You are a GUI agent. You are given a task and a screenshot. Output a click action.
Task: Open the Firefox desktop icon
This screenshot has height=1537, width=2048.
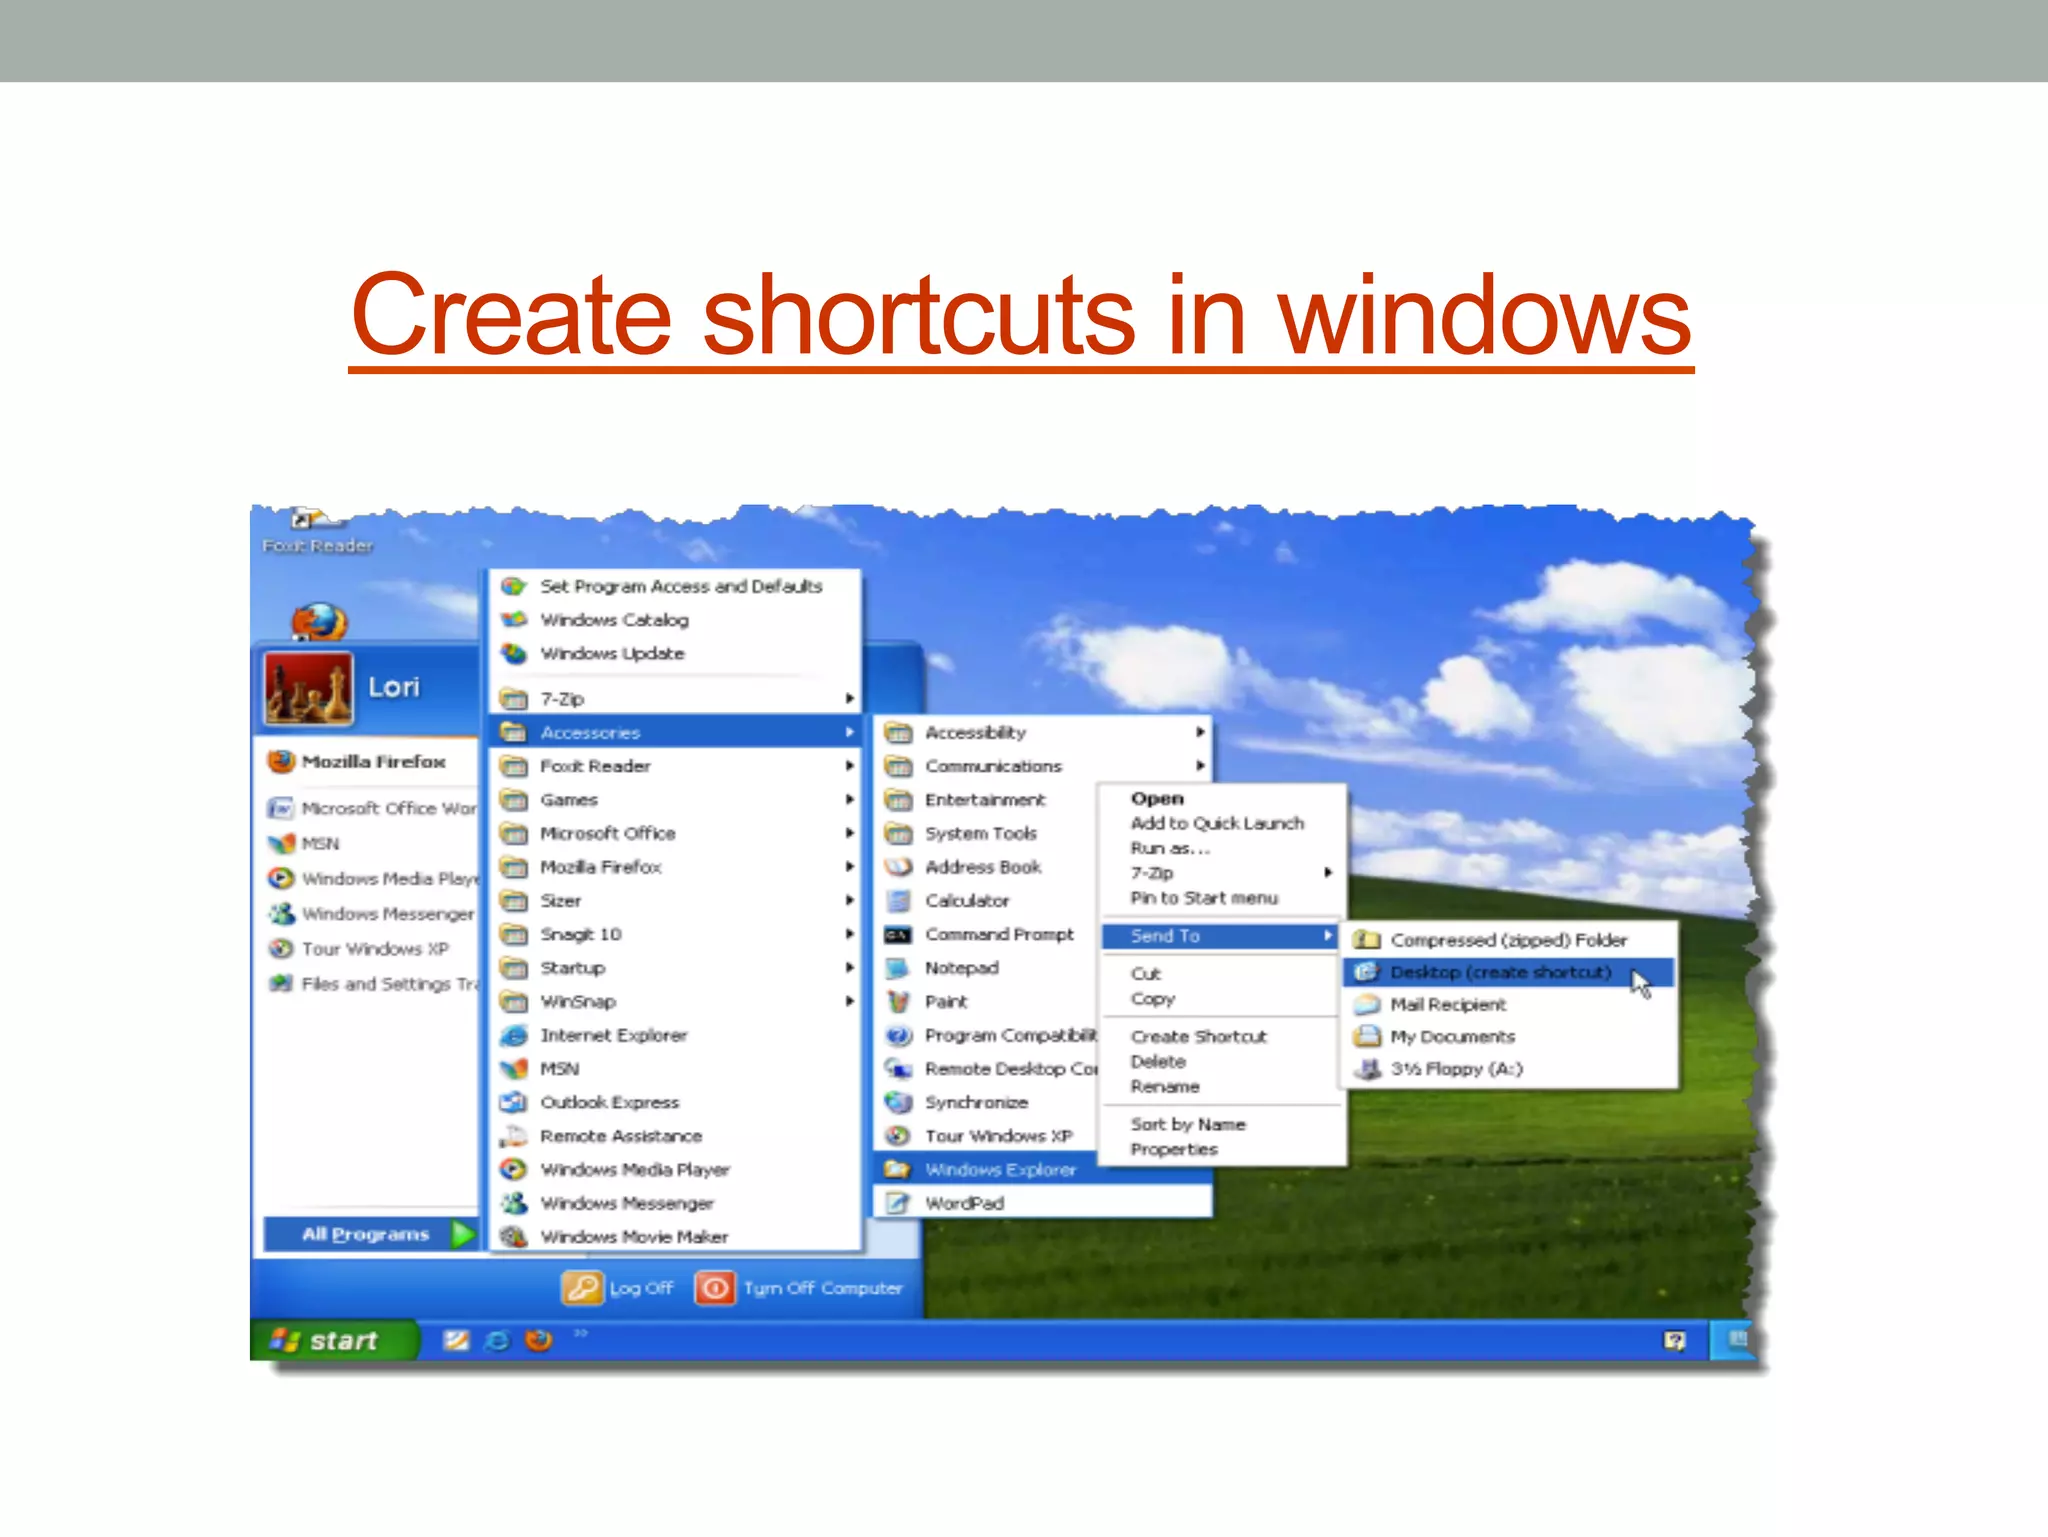click(x=319, y=621)
